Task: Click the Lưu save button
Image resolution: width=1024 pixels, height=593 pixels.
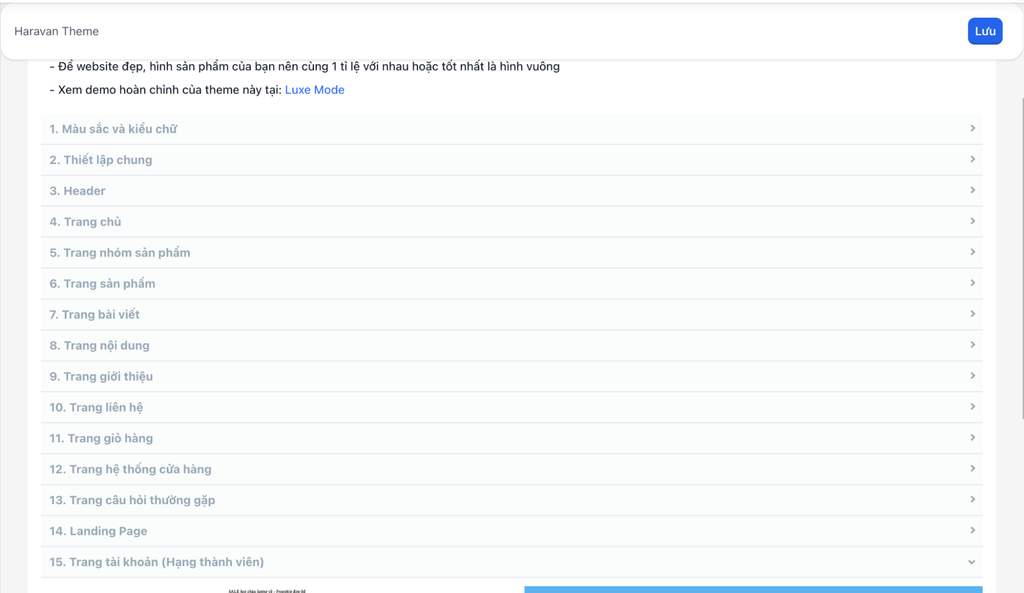Action: (x=984, y=31)
